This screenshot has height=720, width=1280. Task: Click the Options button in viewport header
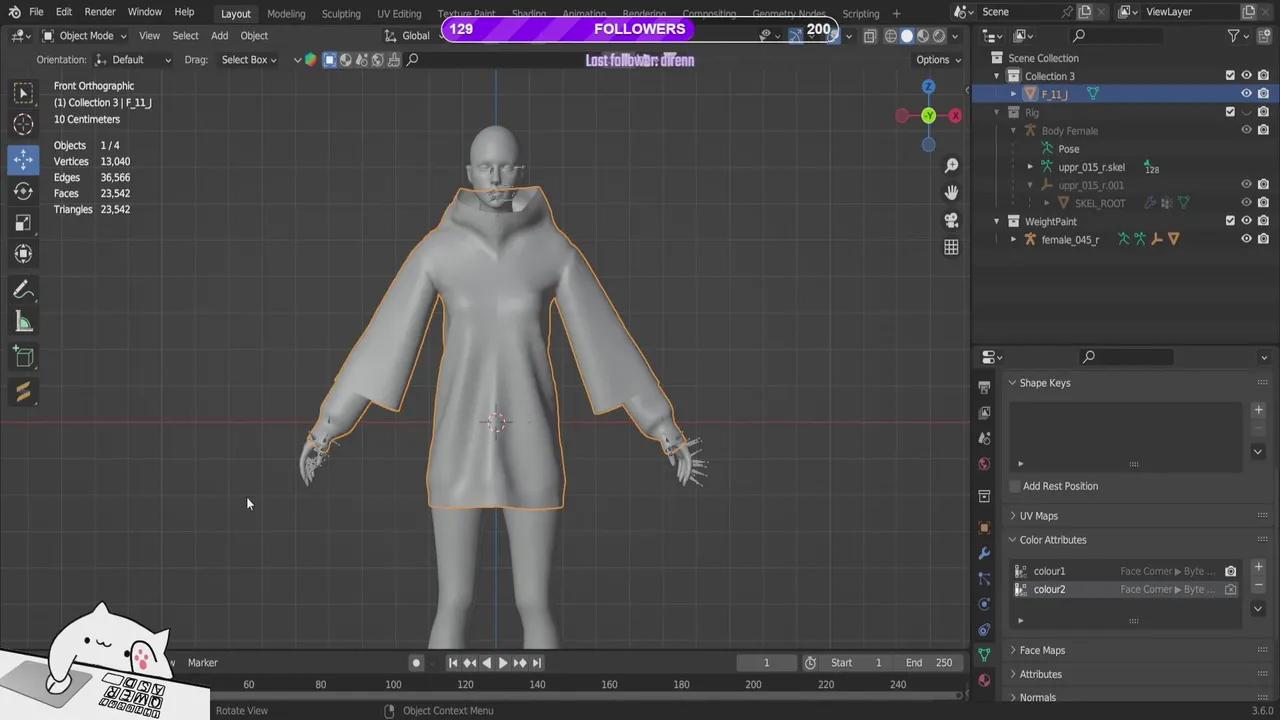point(937,60)
